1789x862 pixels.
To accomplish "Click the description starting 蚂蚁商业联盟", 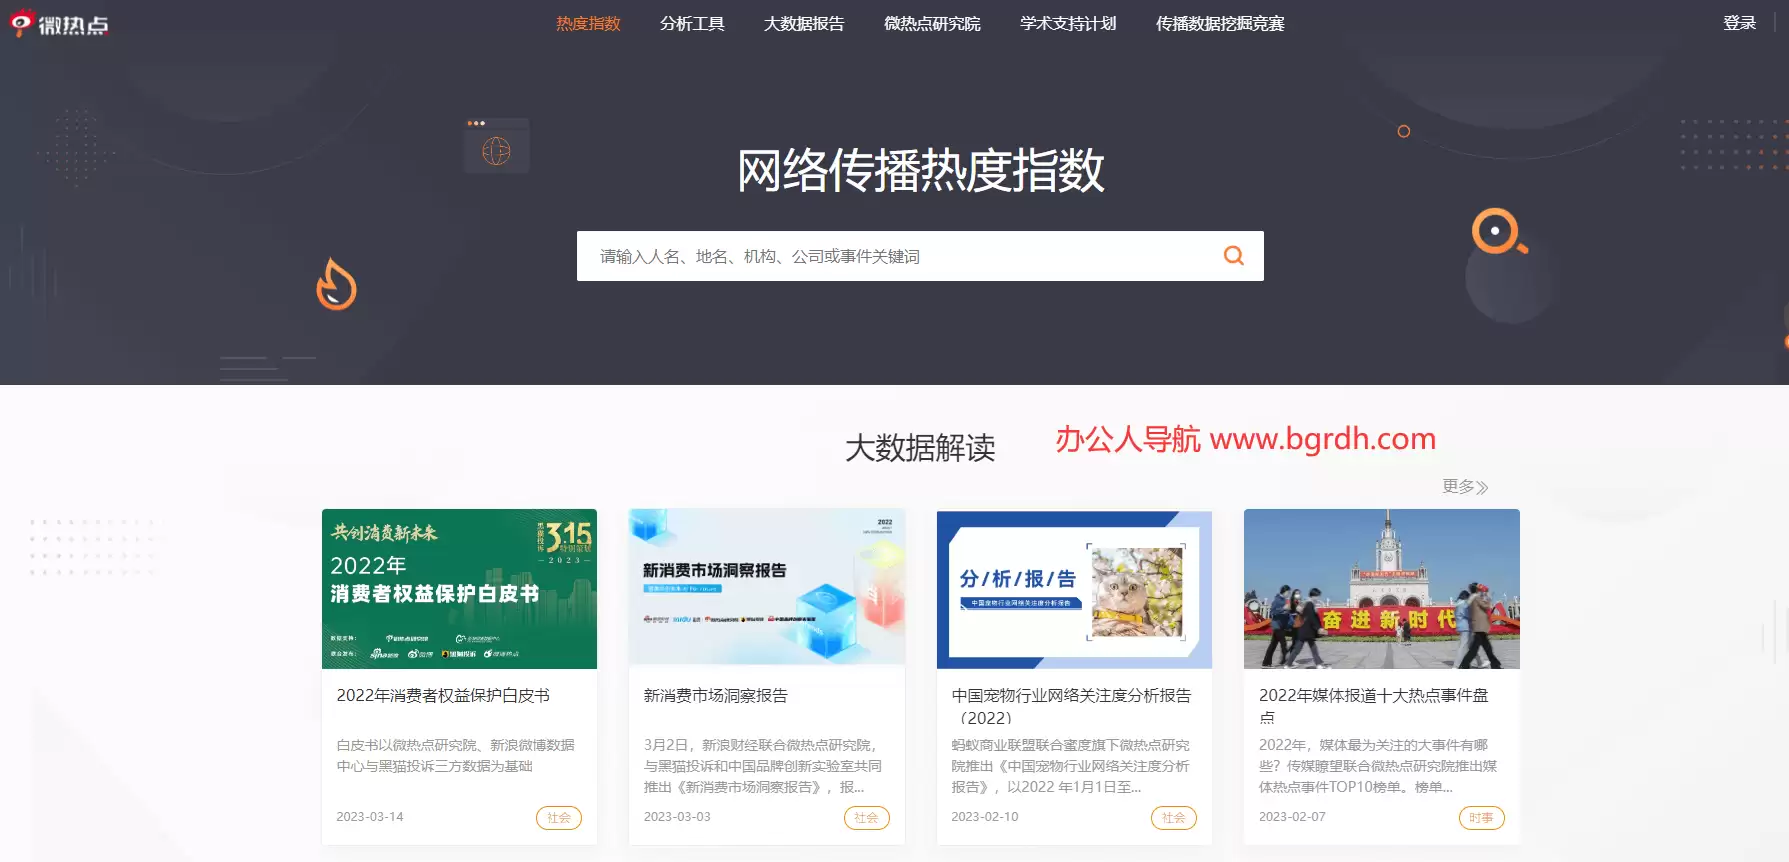I will [x=1070, y=766].
